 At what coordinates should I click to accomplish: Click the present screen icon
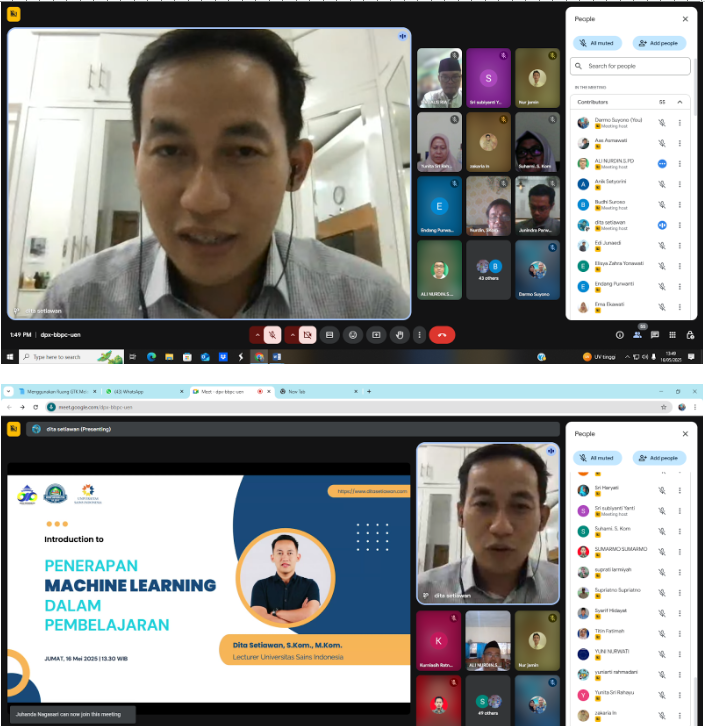click(x=375, y=335)
